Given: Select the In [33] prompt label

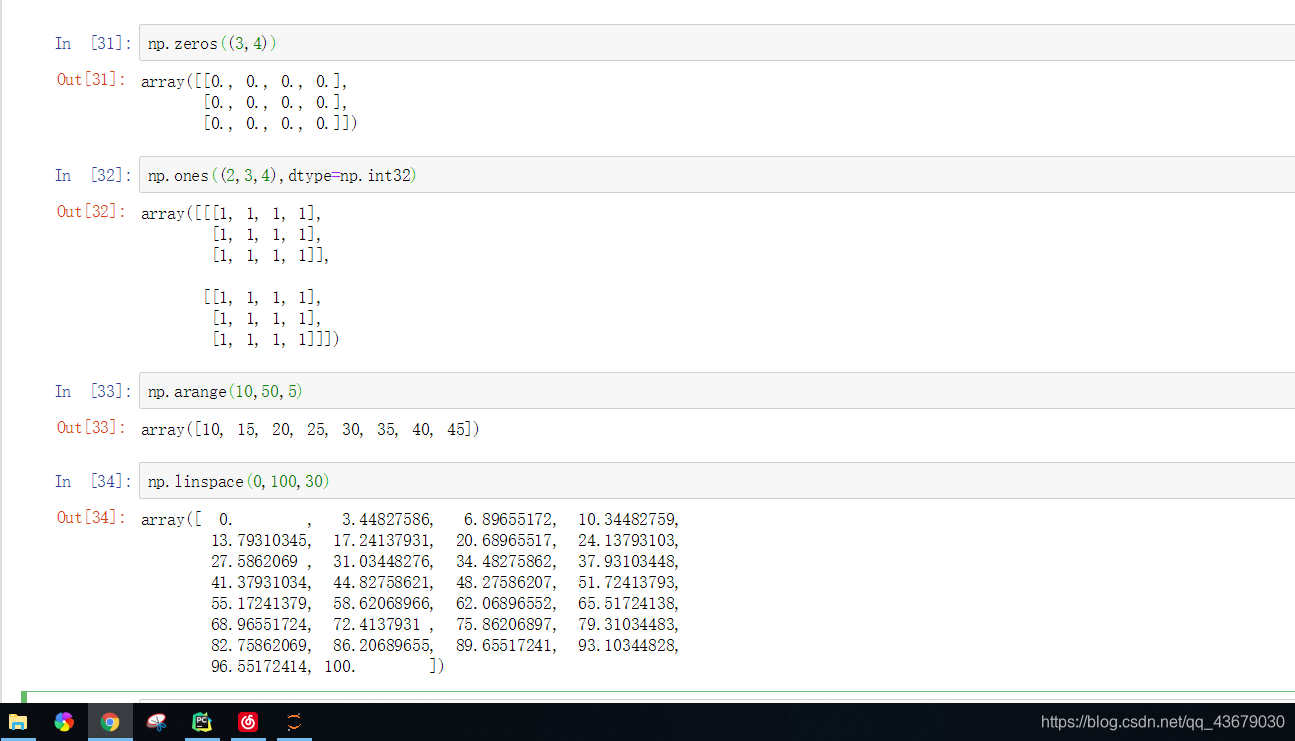Looking at the screenshot, I should pos(93,391).
